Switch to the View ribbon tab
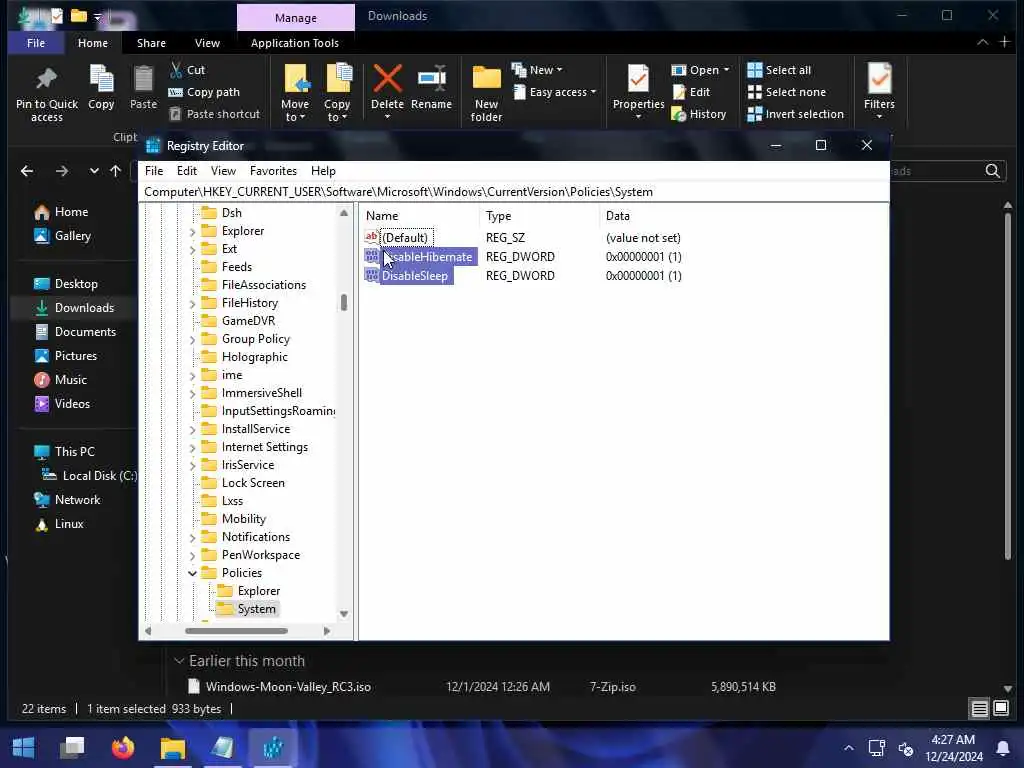Screen dimensions: 1024x768 [x=207, y=43]
